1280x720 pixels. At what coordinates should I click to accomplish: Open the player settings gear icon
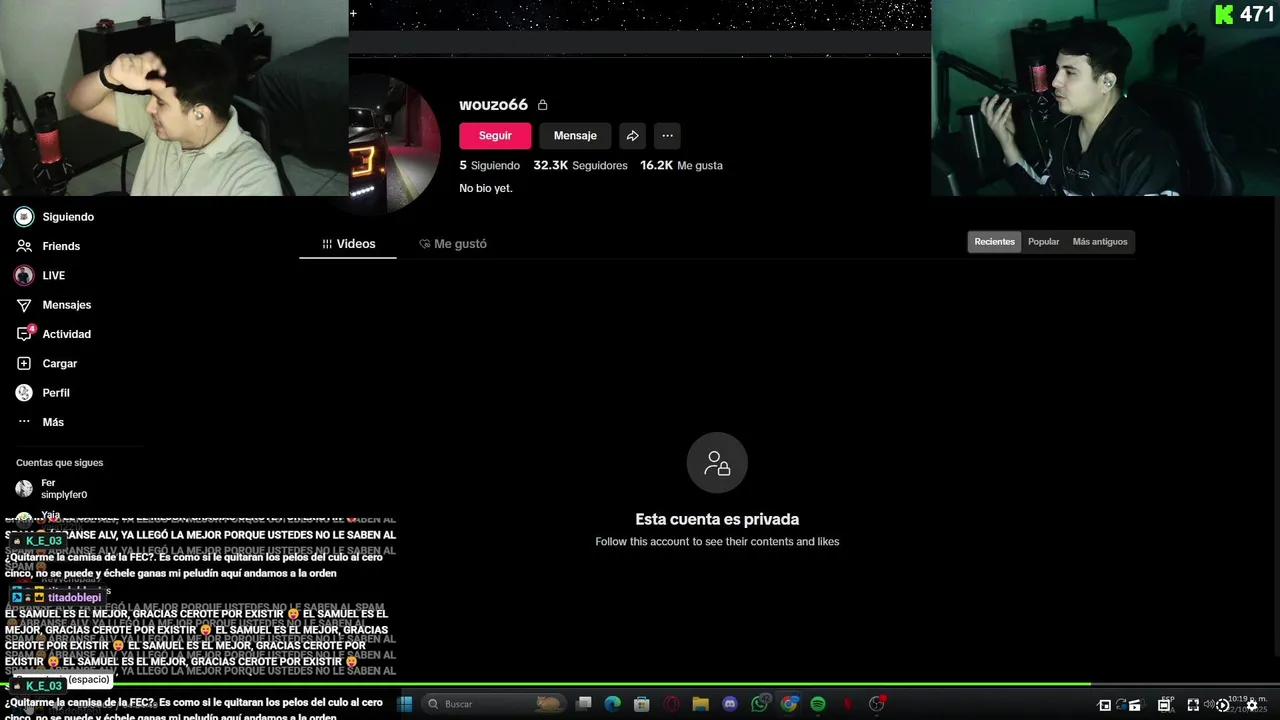[x=1251, y=705]
